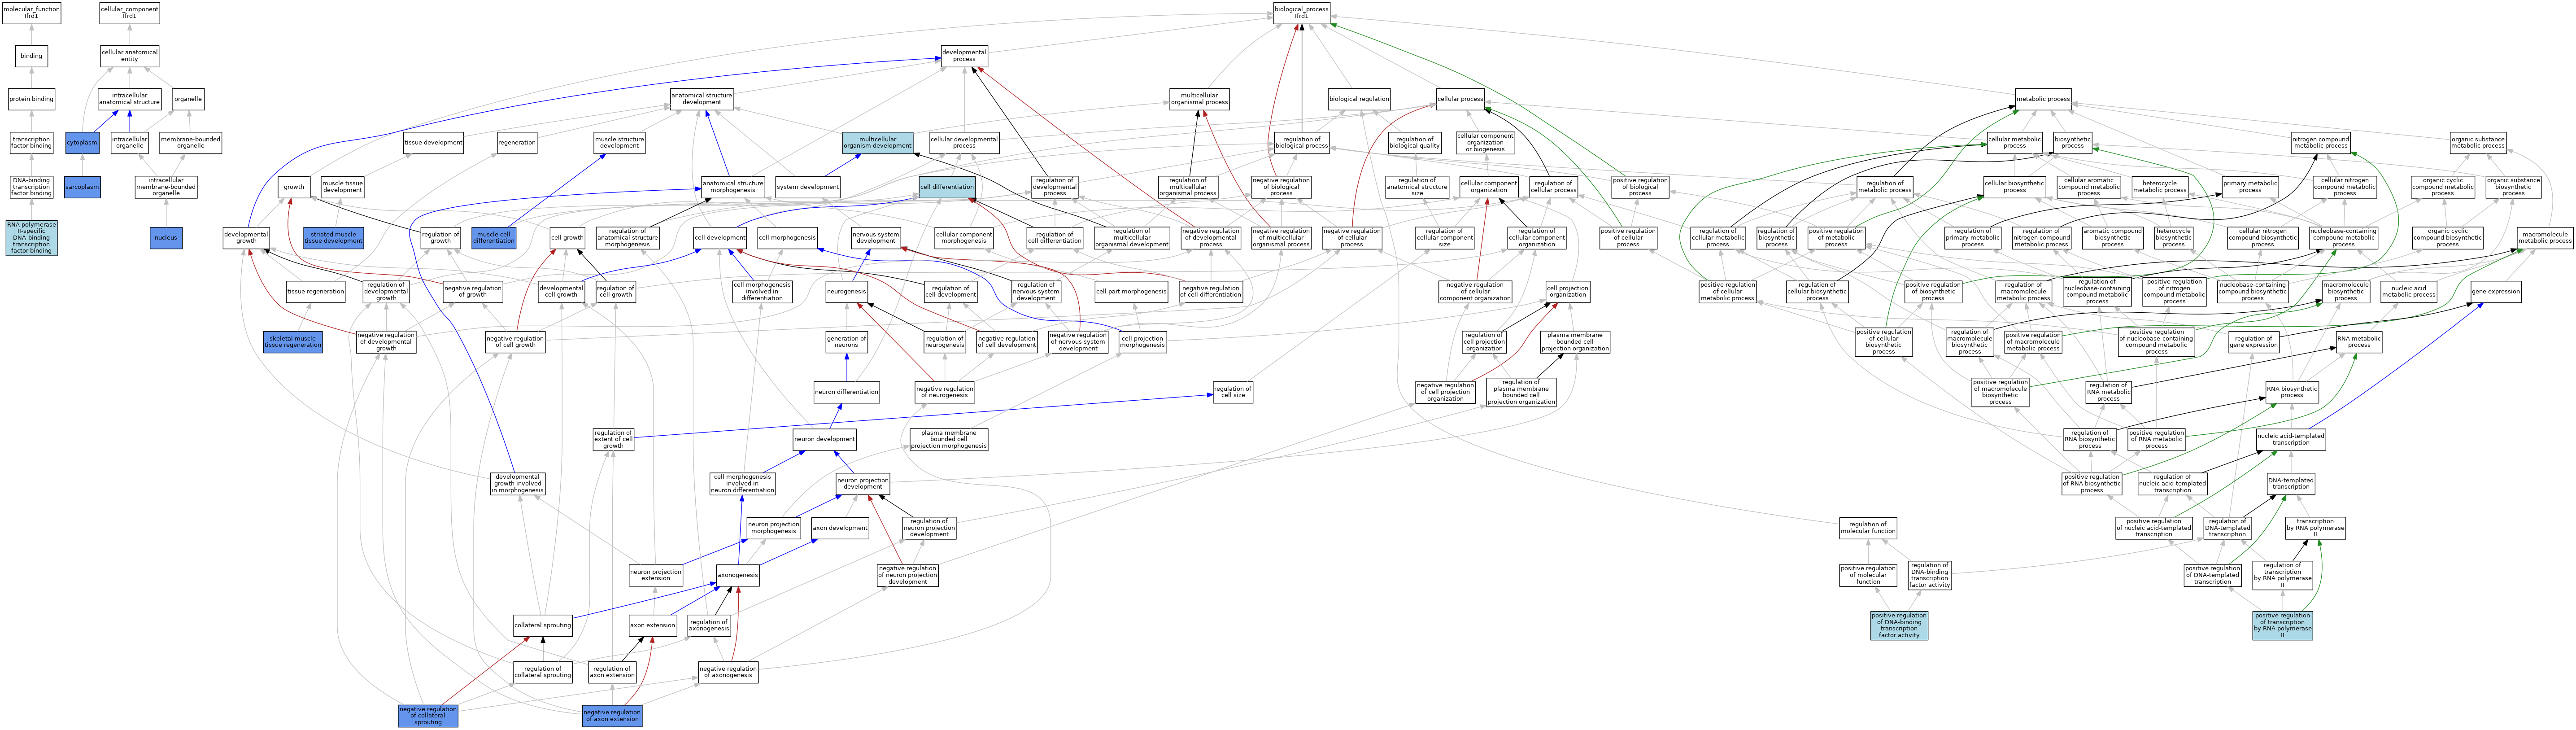This screenshot has width=2576, height=730.
Task: Select the 'striated muscle tissue development' node
Action: 333,238
